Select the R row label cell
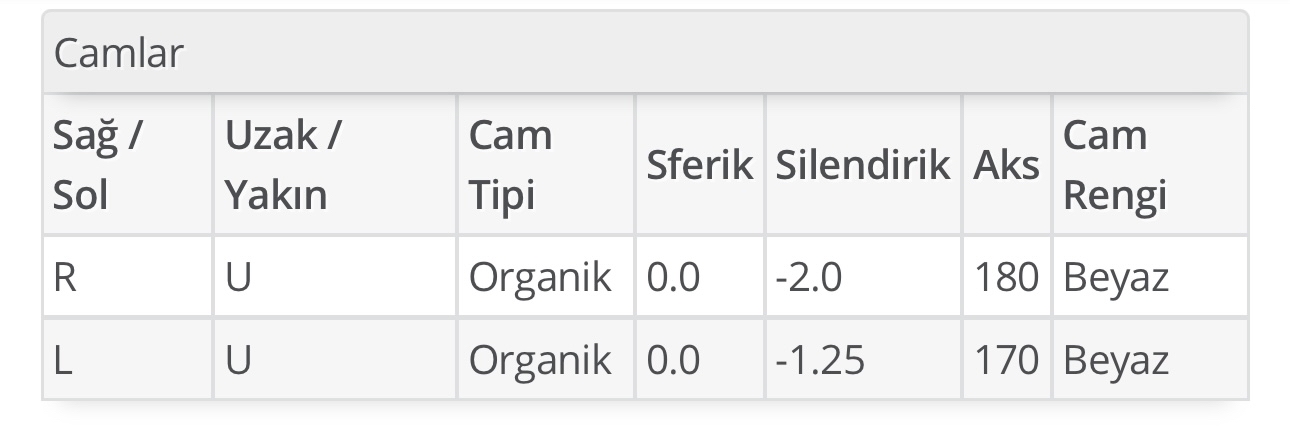Image resolution: width=1290 pixels, height=431 pixels. click(65, 277)
